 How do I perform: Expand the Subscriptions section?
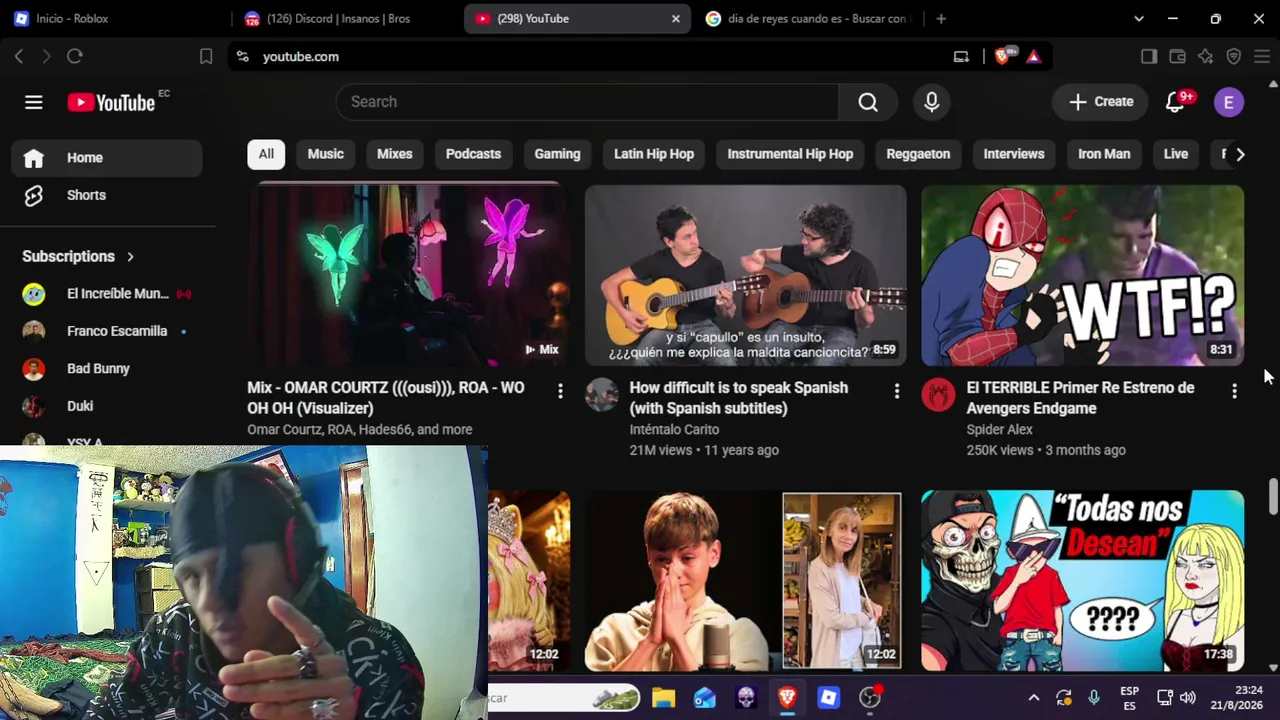(x=79, y=256)
